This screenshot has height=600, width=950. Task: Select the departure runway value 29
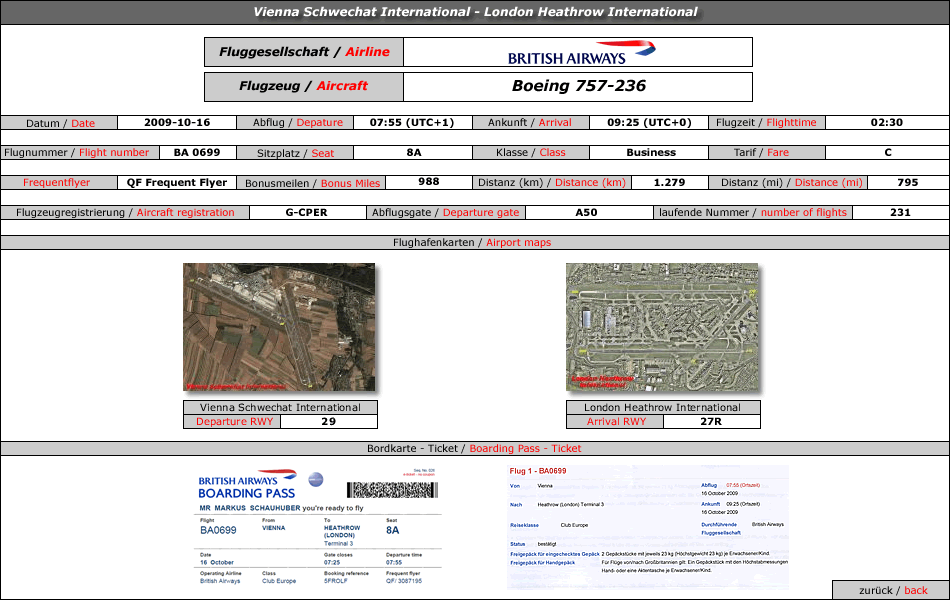[328, 421]
